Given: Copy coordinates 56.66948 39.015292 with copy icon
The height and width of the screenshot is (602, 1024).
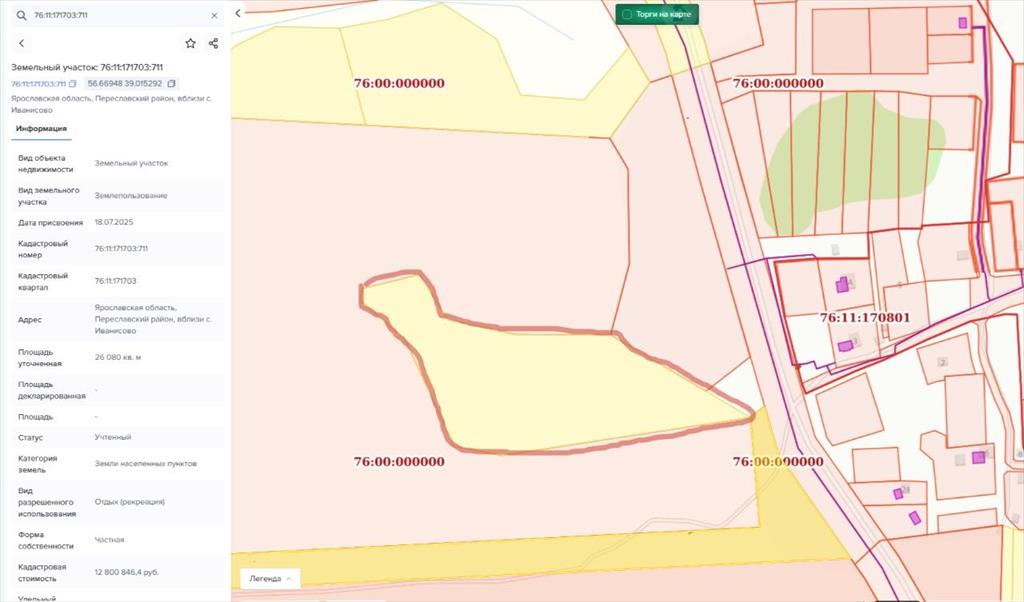Looking at the screenshot, I should (171, 84).
